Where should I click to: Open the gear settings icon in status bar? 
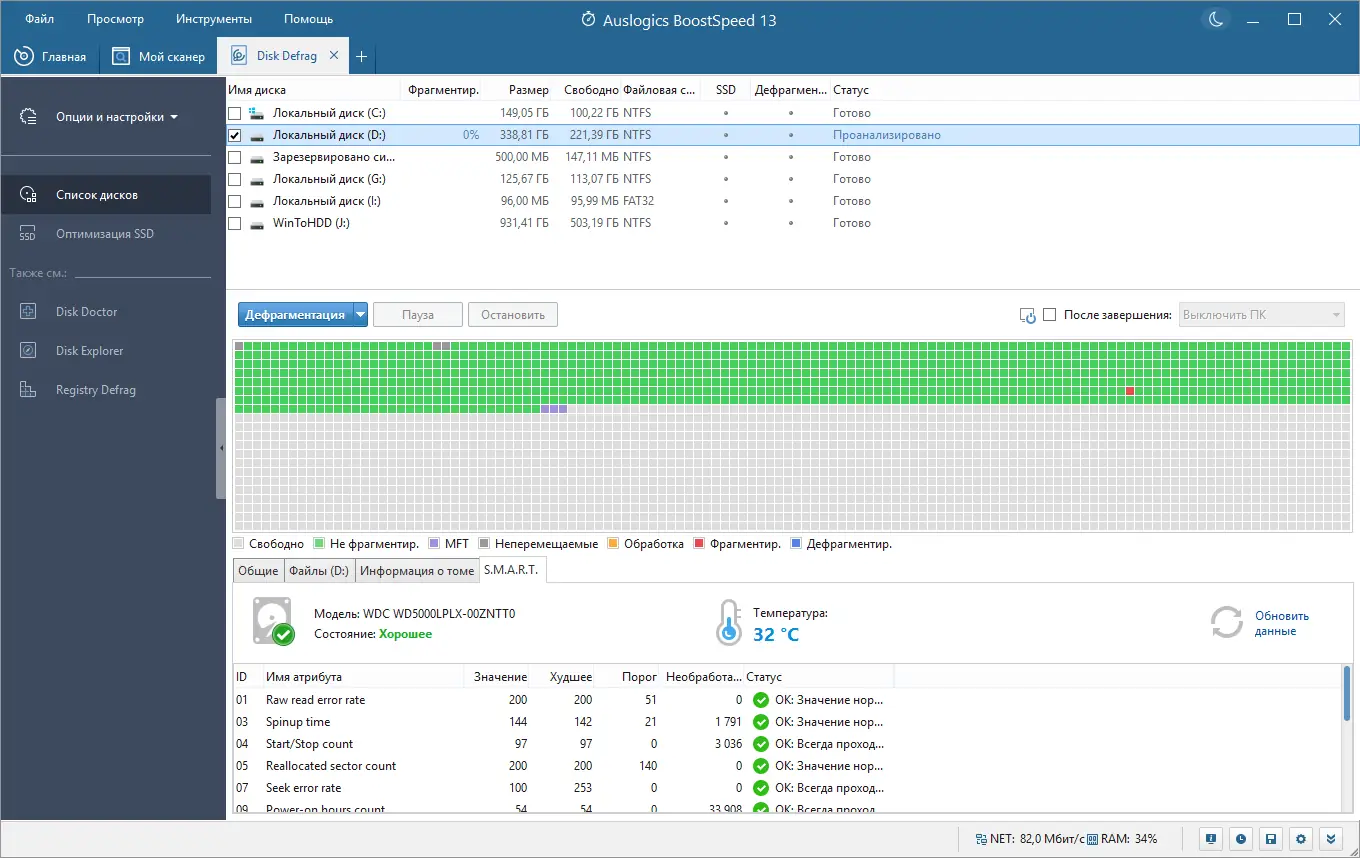pos(1301,839)
